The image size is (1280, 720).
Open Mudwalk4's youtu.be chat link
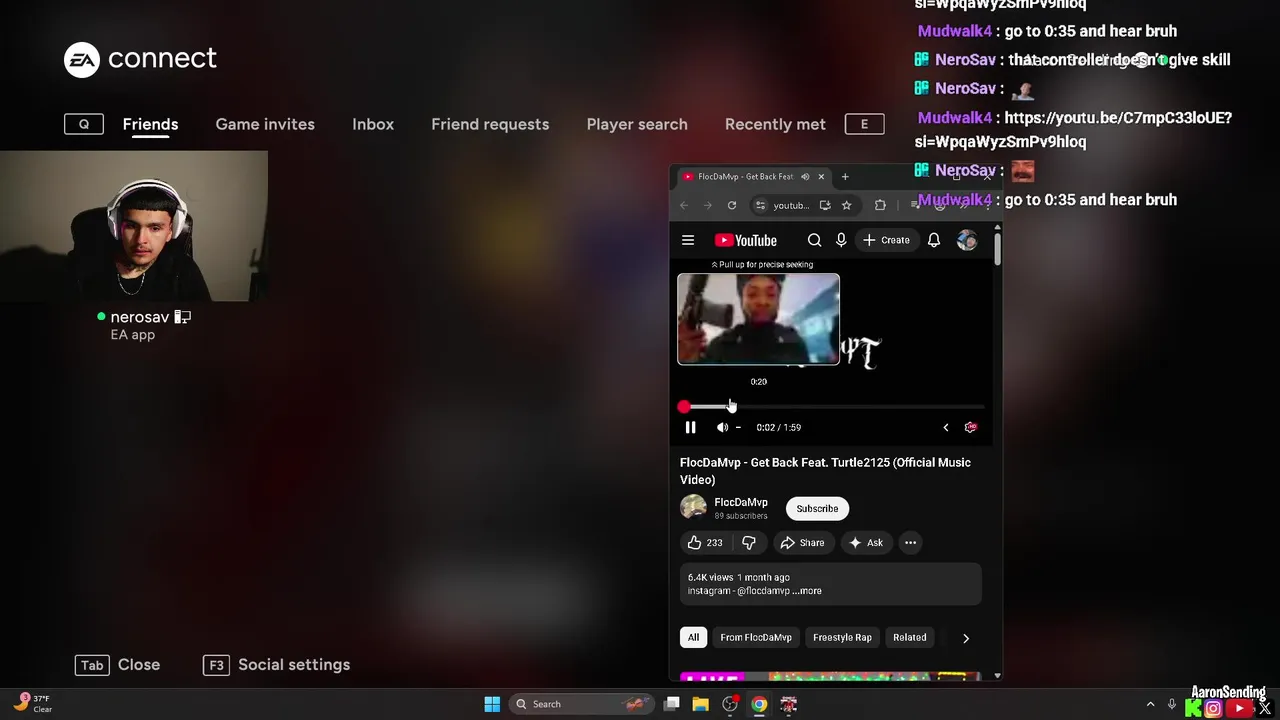point(1073,129)
